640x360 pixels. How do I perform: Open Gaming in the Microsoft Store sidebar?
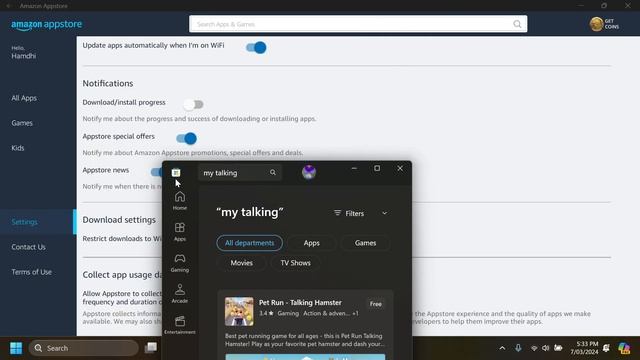pyautogui.click(x=180, y=262)
